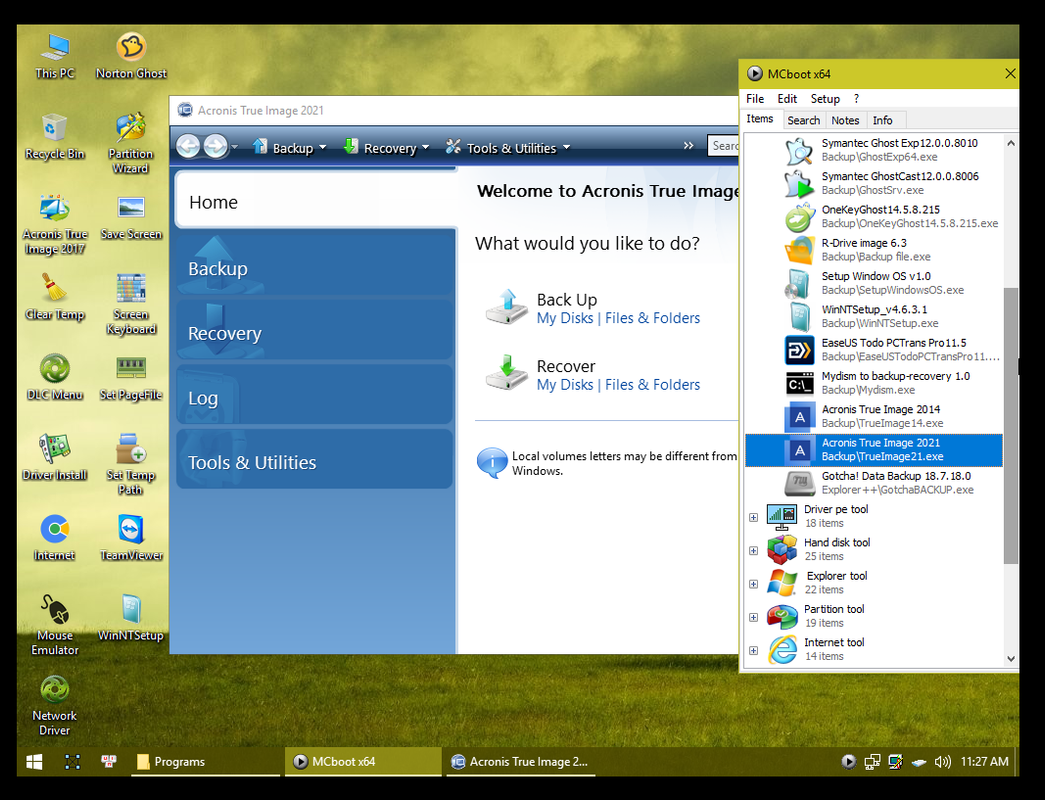Expand the Partition tool group
This screenshot has width=1045, height=800.
point(753,617)
